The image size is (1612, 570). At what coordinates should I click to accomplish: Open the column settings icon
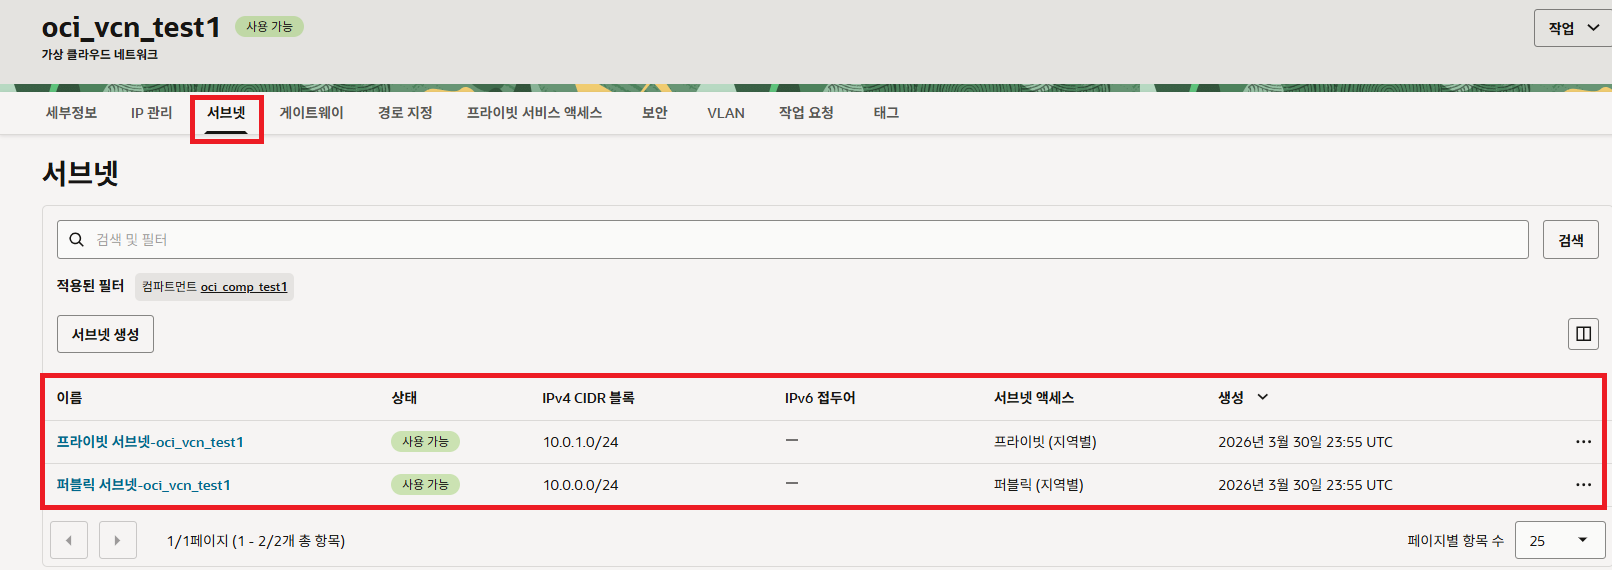pos(1583,334)
